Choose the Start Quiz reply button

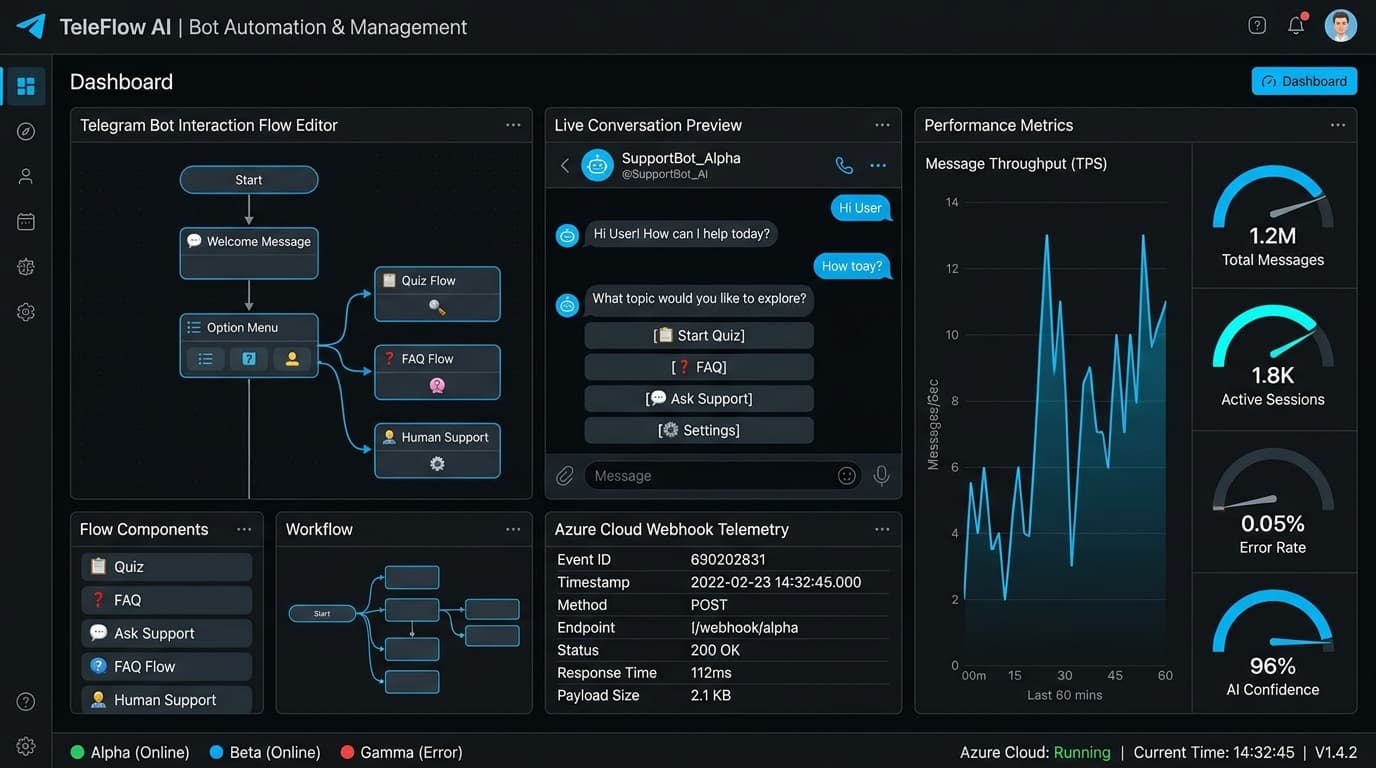coord(699,335)
